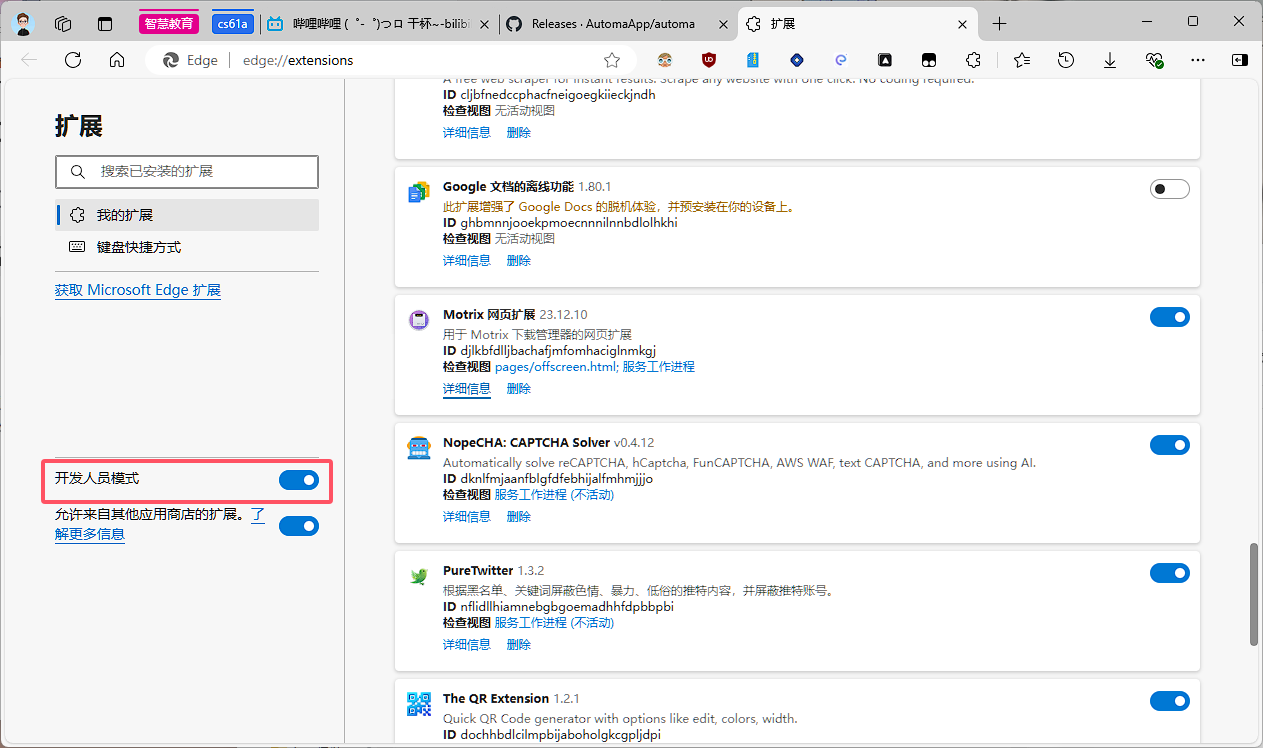The height and width of the screenshot is (748, 1263).
Task: Enable the Google 文档的离线功能 extension
Action: click(1170, 189)
